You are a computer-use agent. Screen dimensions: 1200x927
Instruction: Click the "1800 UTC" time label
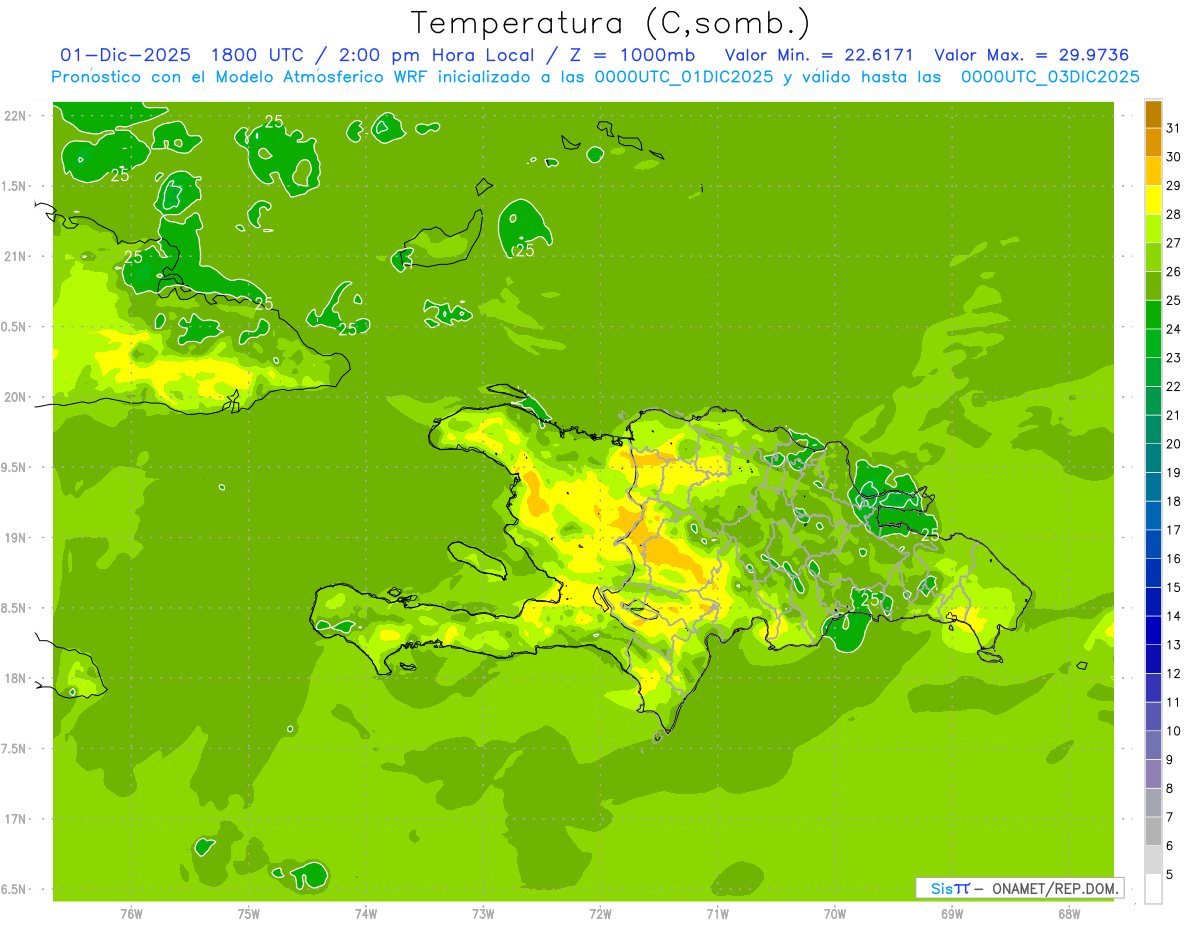[256, 55]
